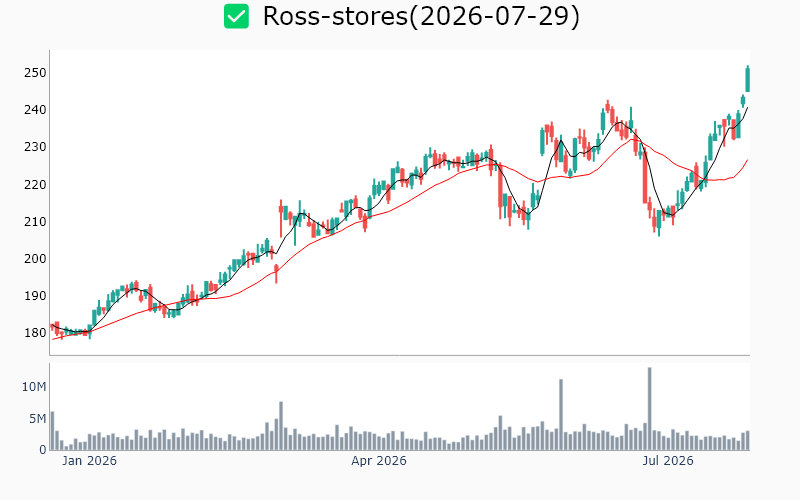Click the 0 volume axis label
800x500 pixels.
click(43, 450)
